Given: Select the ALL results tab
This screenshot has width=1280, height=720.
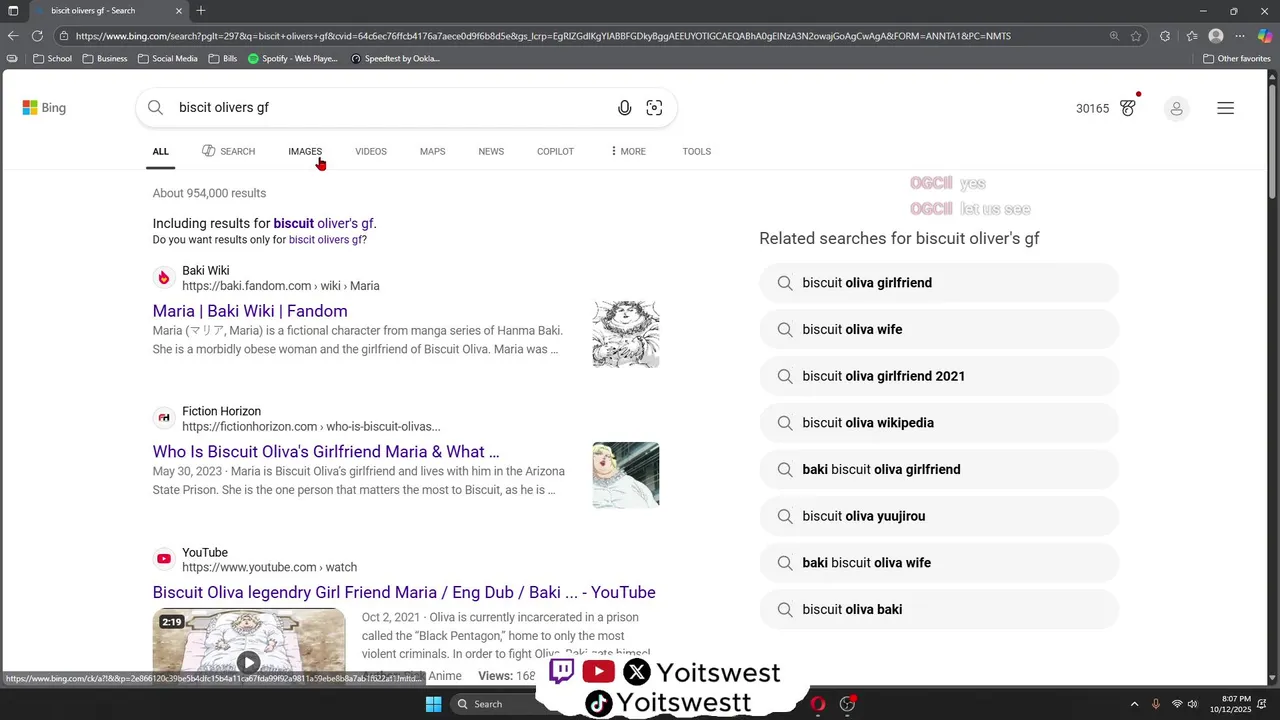Looking at the screenshot, I should pos(161,151).
